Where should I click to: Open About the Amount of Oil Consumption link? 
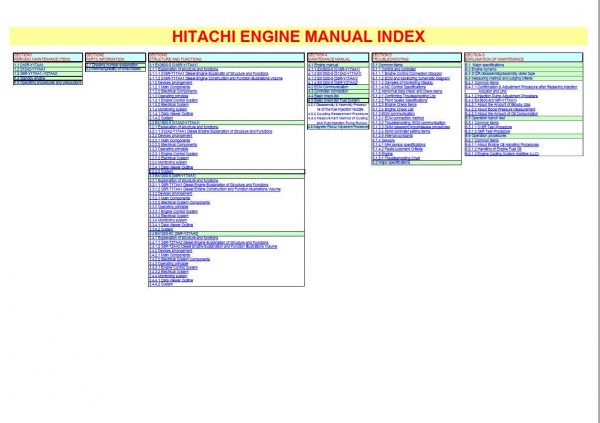point(501,114)
